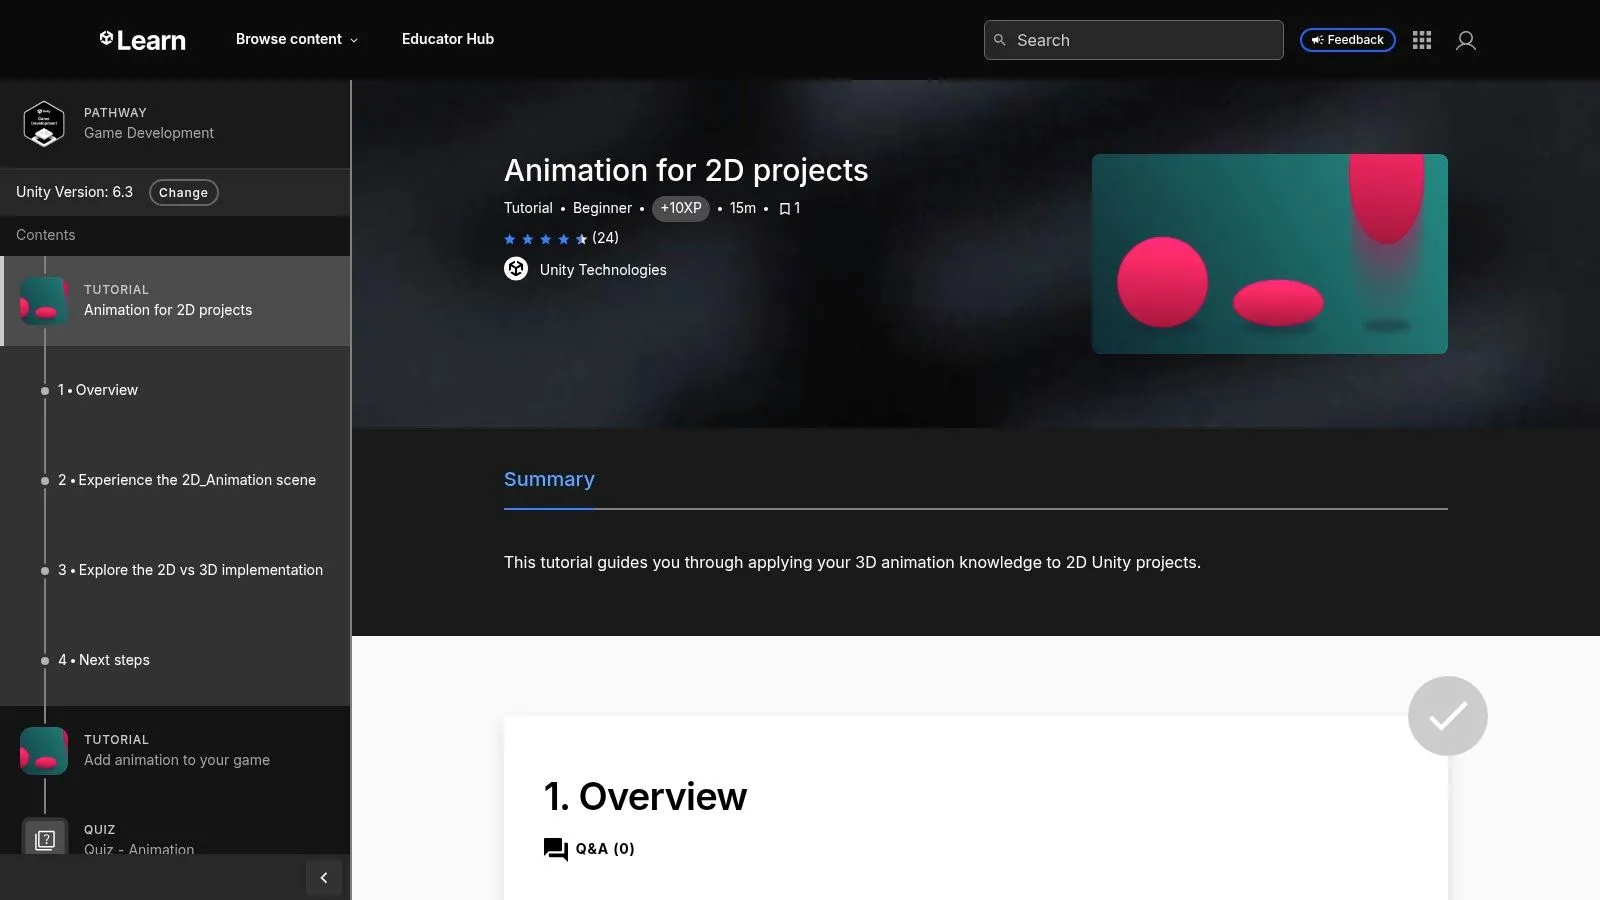This screenshot has width=1600, height=900.
Task: Click the Animation for 2D projects sidebar thumbnail
Action: (44, 301)
